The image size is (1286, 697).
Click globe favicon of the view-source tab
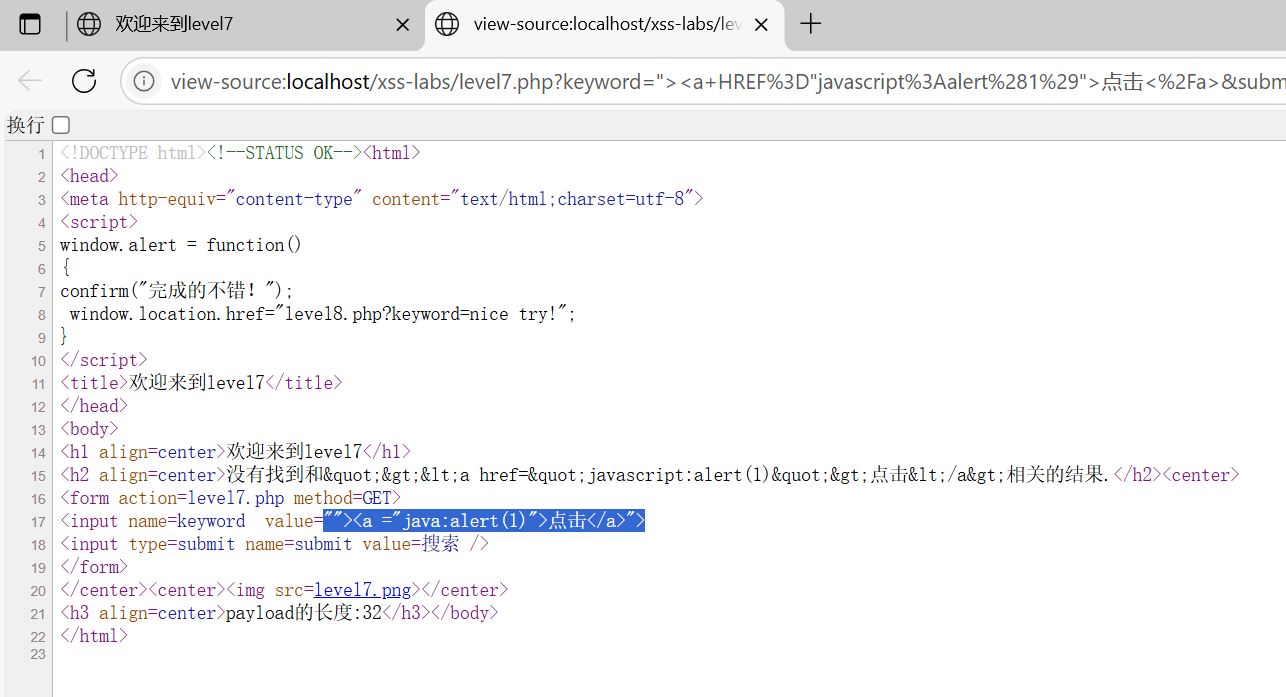[447, 24]
